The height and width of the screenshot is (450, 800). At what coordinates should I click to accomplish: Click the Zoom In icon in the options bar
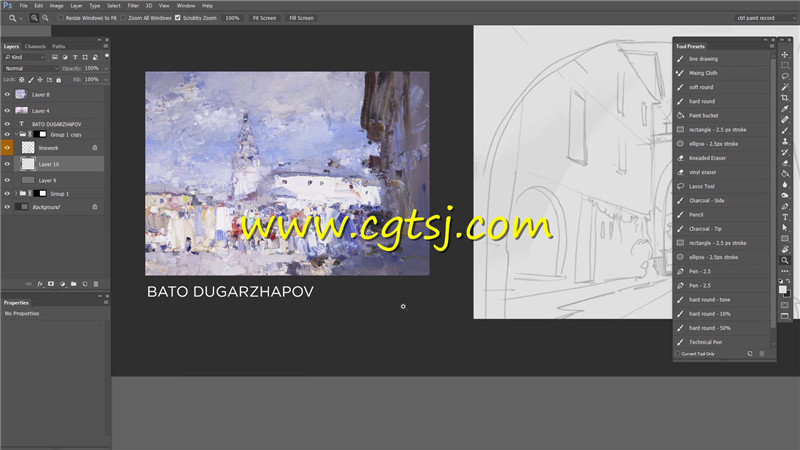(x=34, y=18)
